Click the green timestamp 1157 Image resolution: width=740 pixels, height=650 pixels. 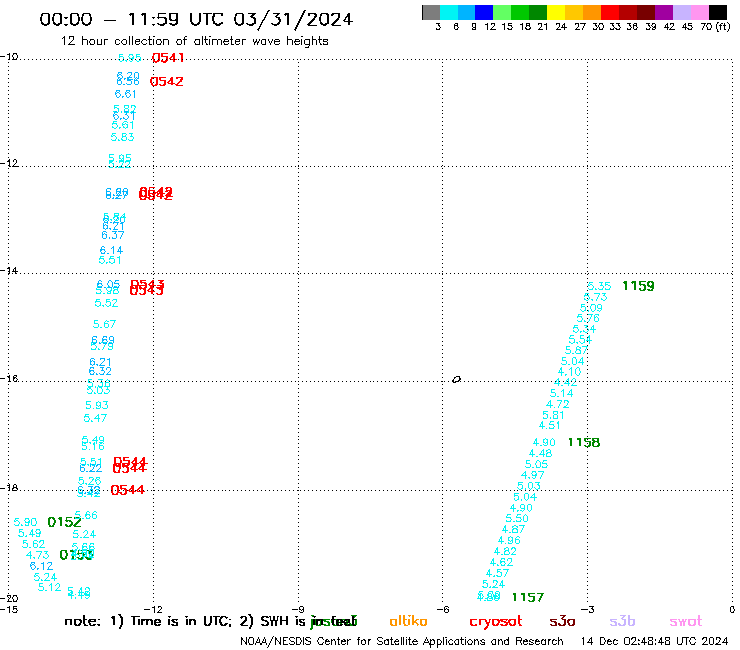click(528, 598)
